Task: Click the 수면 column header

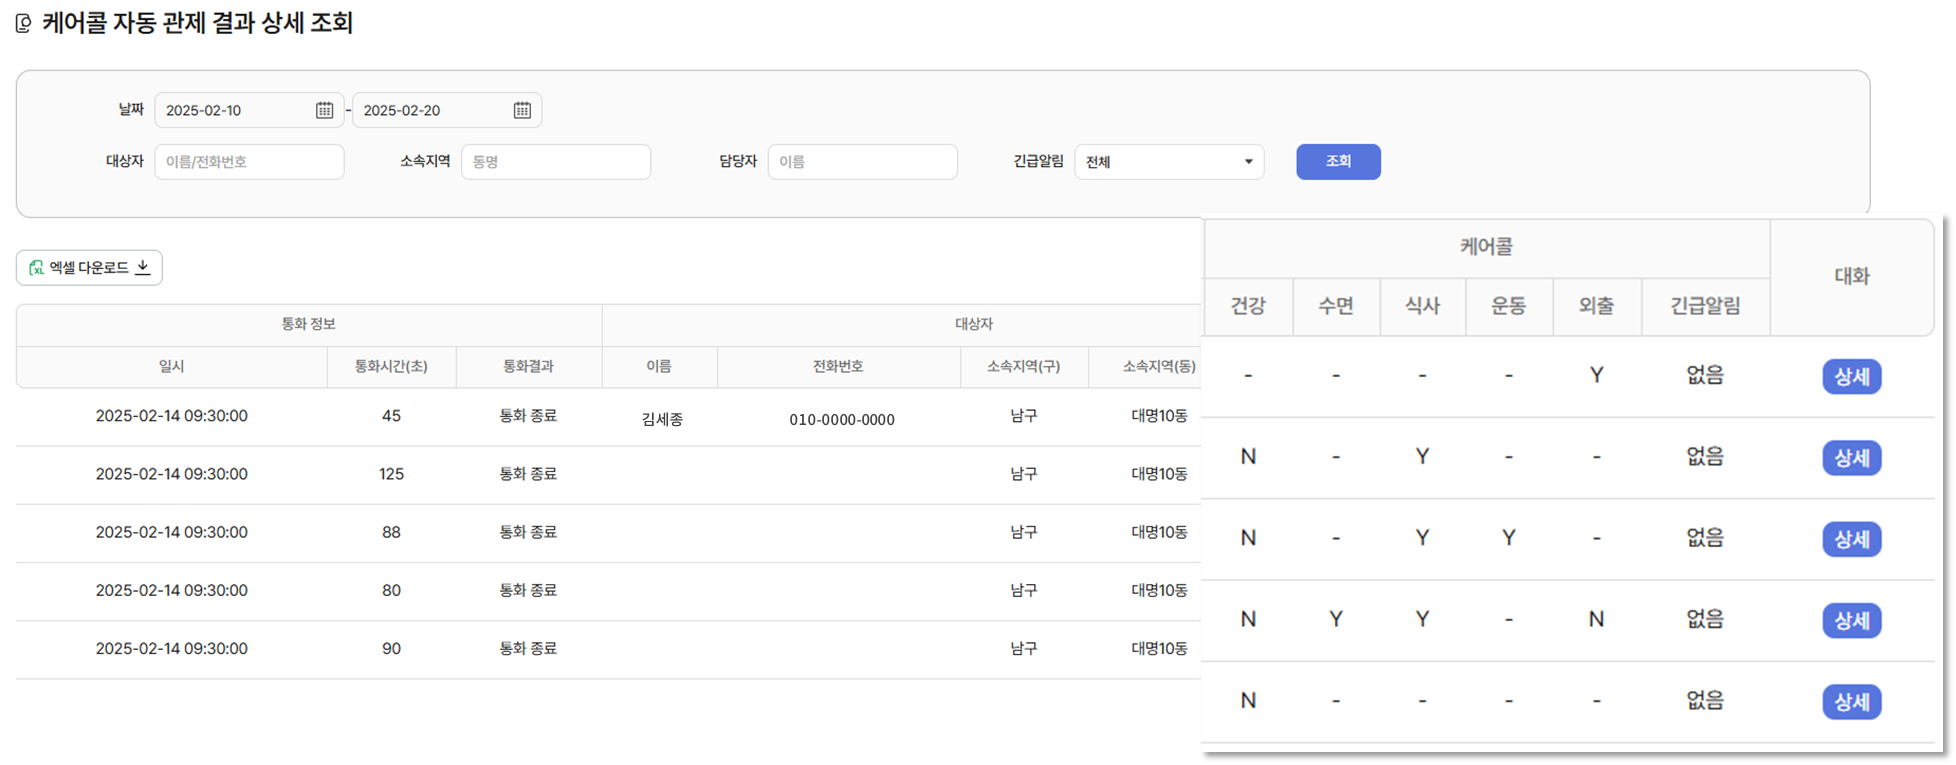Action: 1336,306
